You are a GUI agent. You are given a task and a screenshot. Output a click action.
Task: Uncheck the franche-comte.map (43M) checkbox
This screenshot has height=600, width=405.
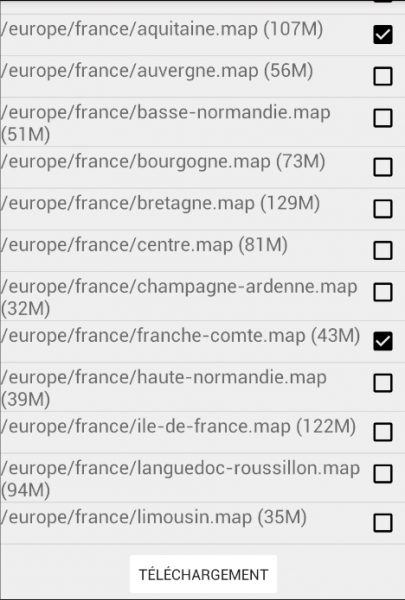click(383, 341)
